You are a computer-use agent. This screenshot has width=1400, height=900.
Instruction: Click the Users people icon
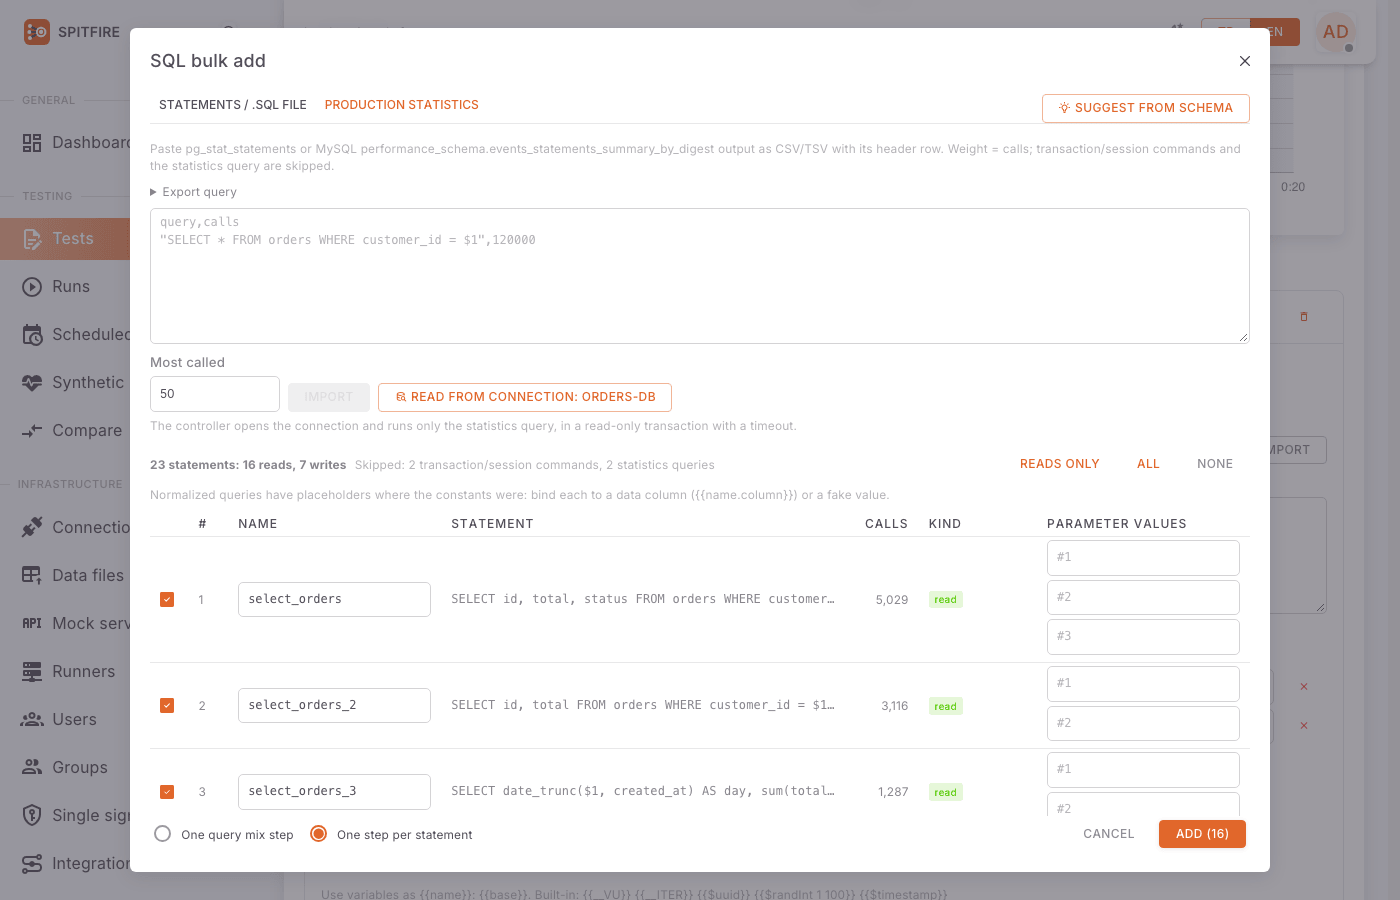point(32,719)
